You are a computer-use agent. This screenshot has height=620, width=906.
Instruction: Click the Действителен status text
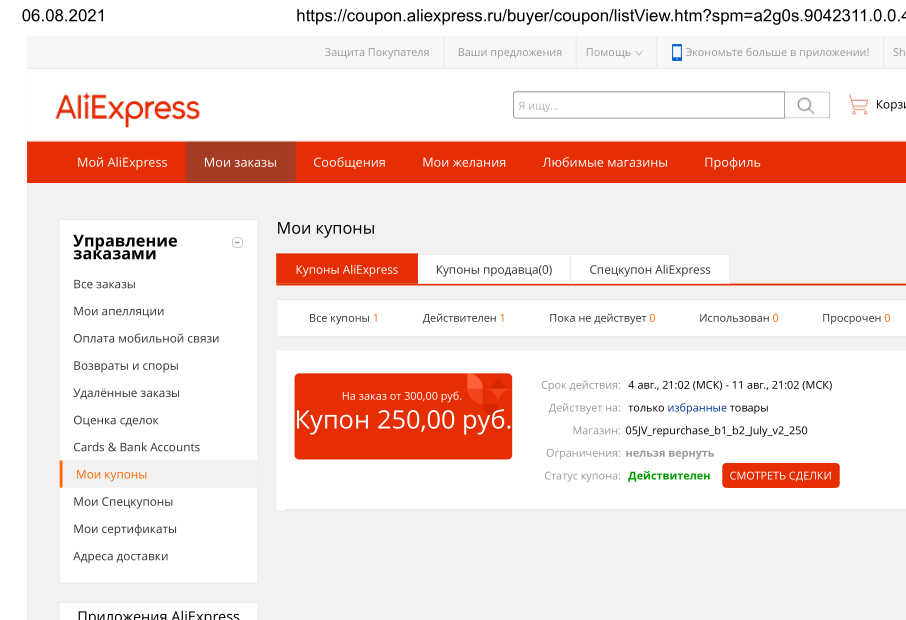click(669, 476)
